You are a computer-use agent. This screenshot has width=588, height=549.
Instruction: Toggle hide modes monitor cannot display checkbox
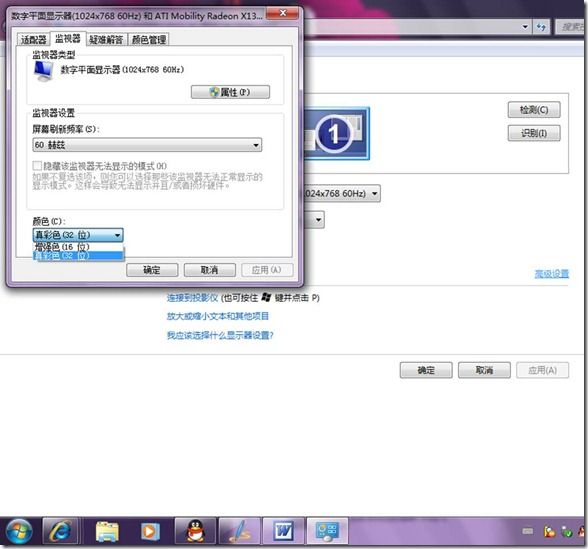[37, 166]
